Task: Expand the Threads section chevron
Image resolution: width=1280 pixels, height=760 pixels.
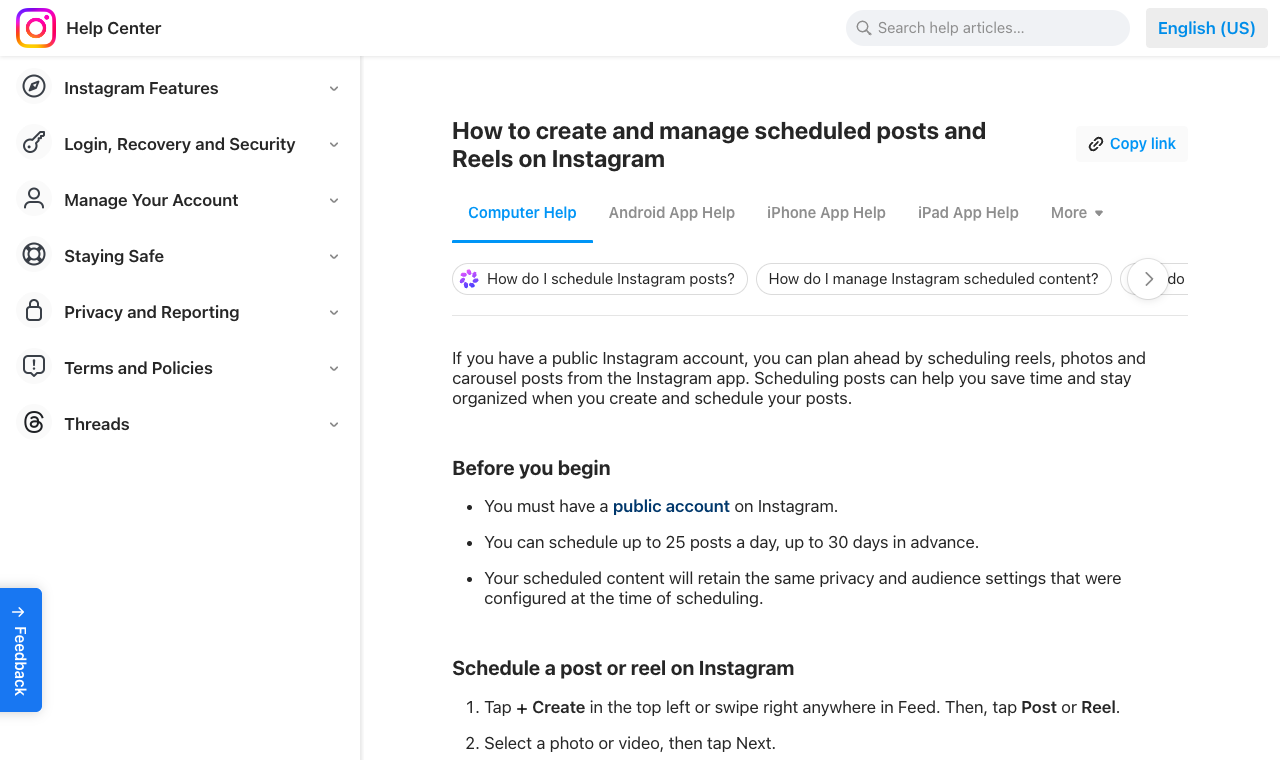Action: (x=334, y=424)
